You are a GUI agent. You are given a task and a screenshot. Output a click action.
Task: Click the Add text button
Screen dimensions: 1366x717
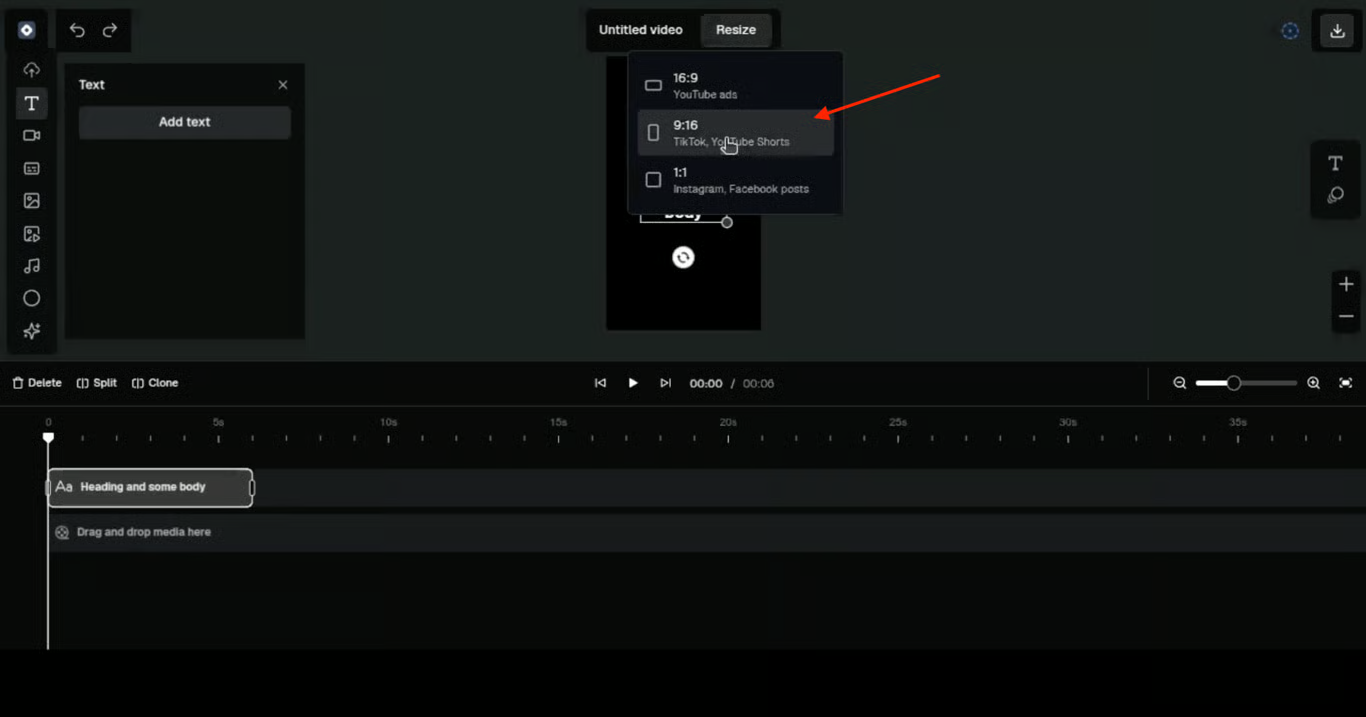(185, 122)
